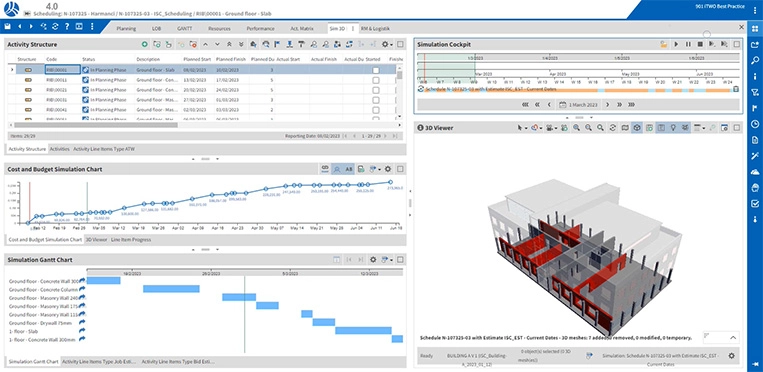The image size is (763, 372).
Task: Click the search magnifier in right sidebar
Action: [x=755, y=60]
